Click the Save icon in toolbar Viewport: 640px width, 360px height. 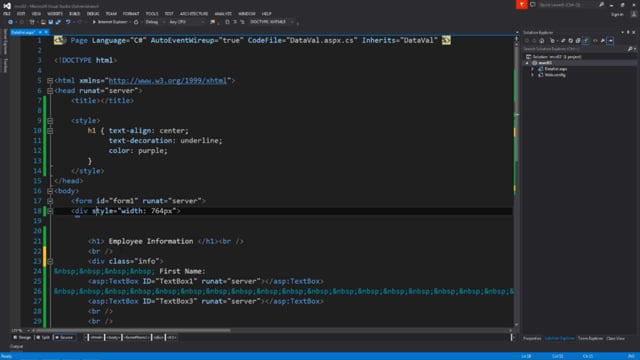coord(51,22)
